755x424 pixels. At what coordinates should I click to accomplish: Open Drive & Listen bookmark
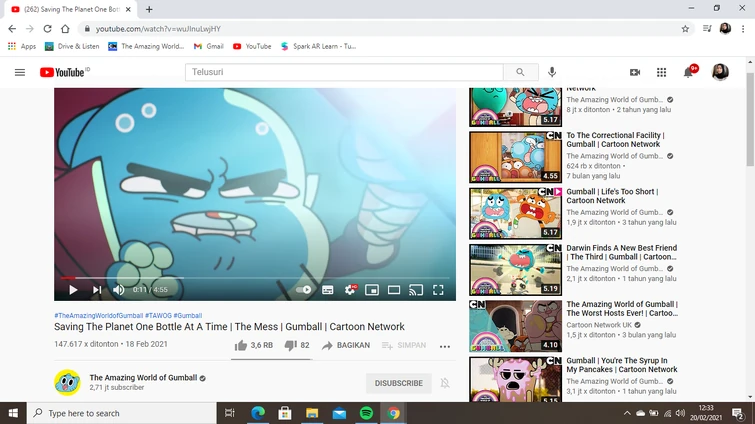[x=72, y=46]
